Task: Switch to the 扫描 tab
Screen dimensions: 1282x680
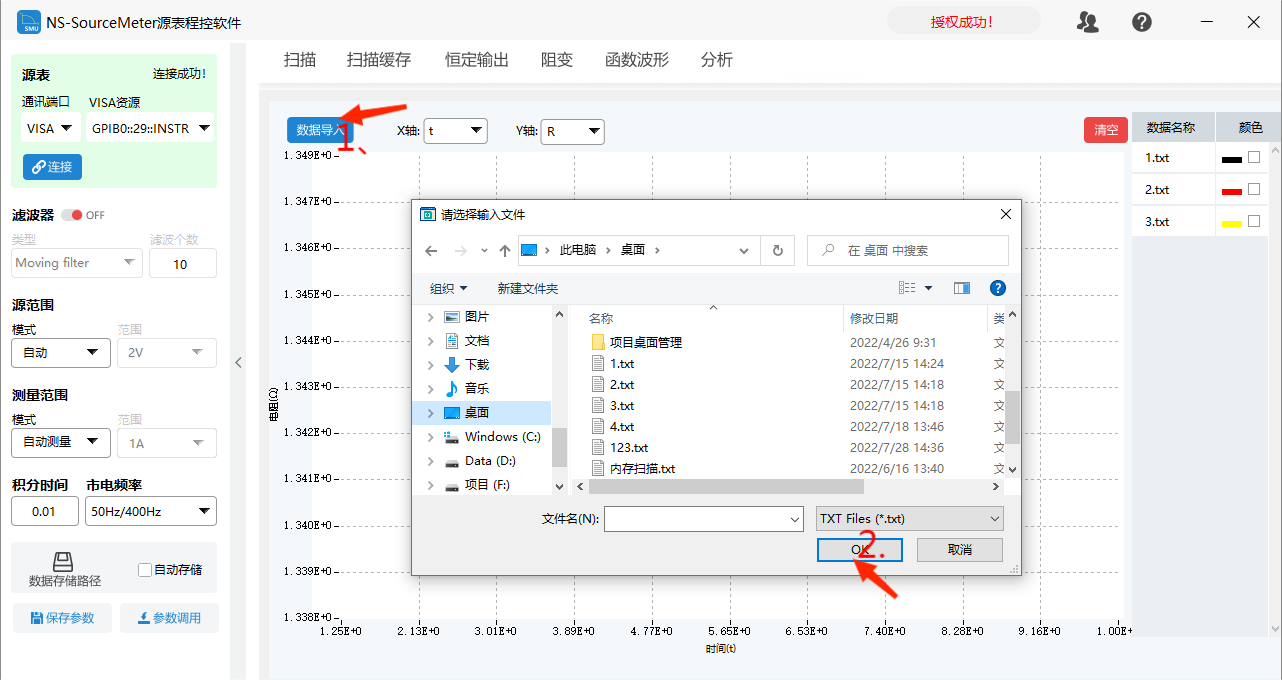Action: (x=300, y=60)
